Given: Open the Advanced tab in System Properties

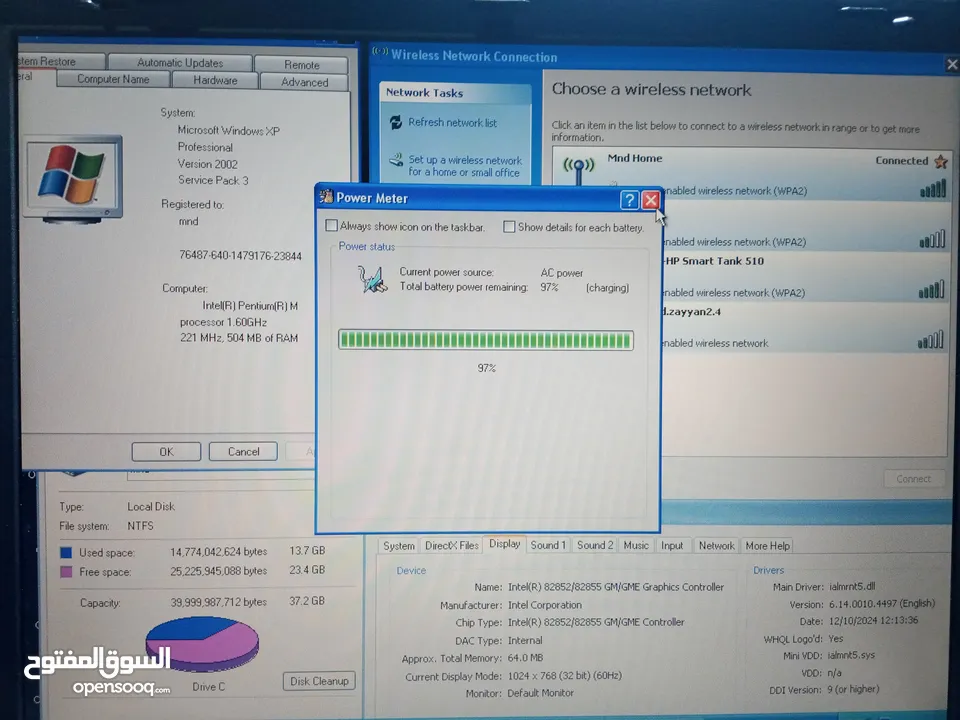Looking at the screenshot, I should click(x=304, y=82).
